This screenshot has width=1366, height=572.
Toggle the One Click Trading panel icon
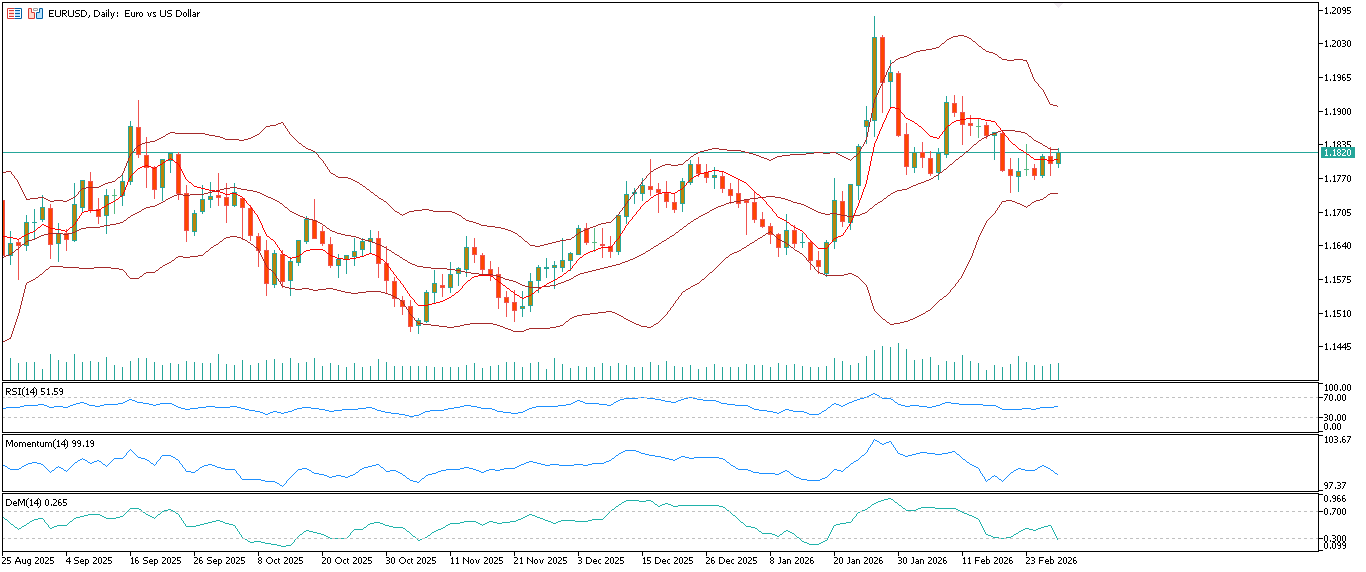tap(35, 14)
